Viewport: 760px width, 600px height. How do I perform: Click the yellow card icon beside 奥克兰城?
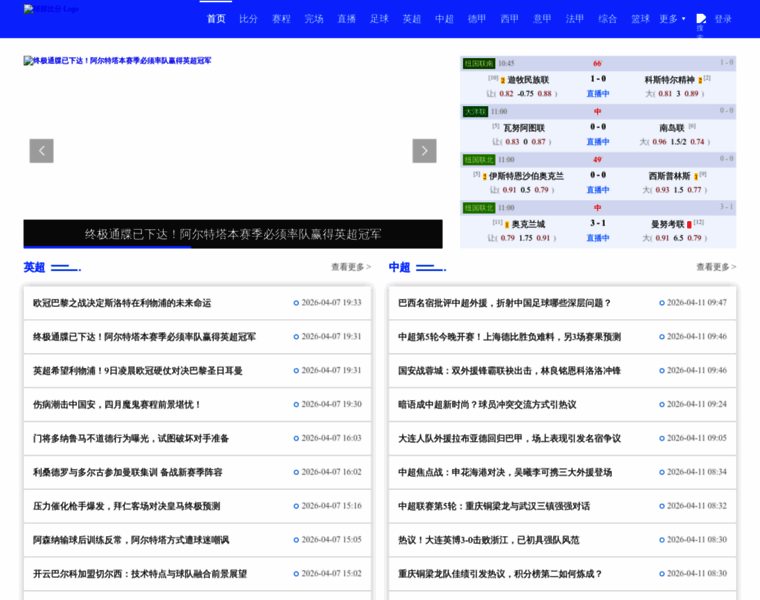click(x=507, y=224)
